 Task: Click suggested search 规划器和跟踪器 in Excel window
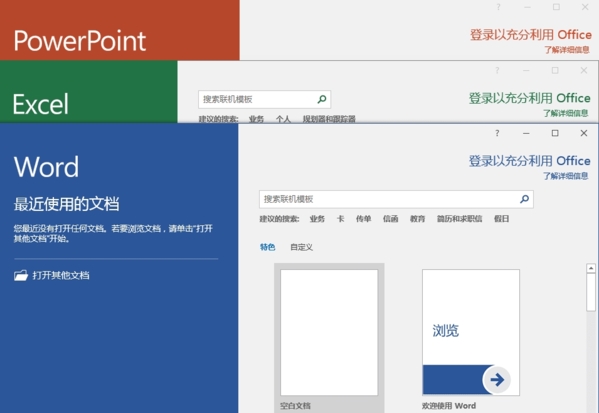[x=329, y=119]
